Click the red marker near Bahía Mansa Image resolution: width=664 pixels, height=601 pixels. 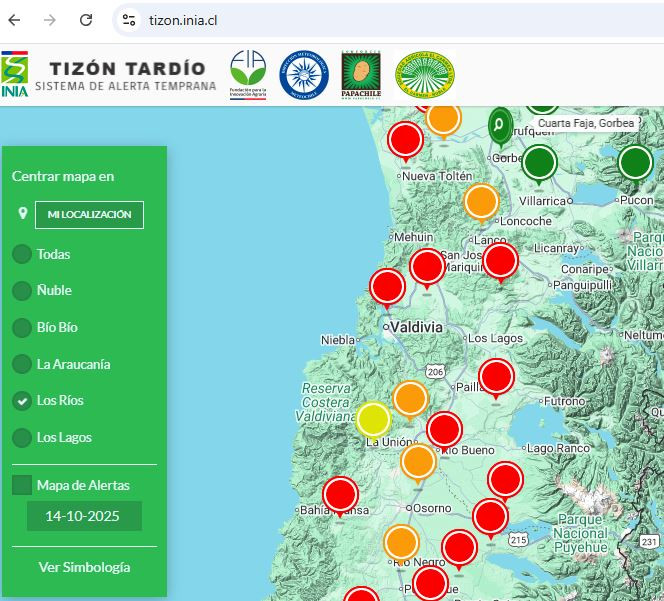[340, 494]
